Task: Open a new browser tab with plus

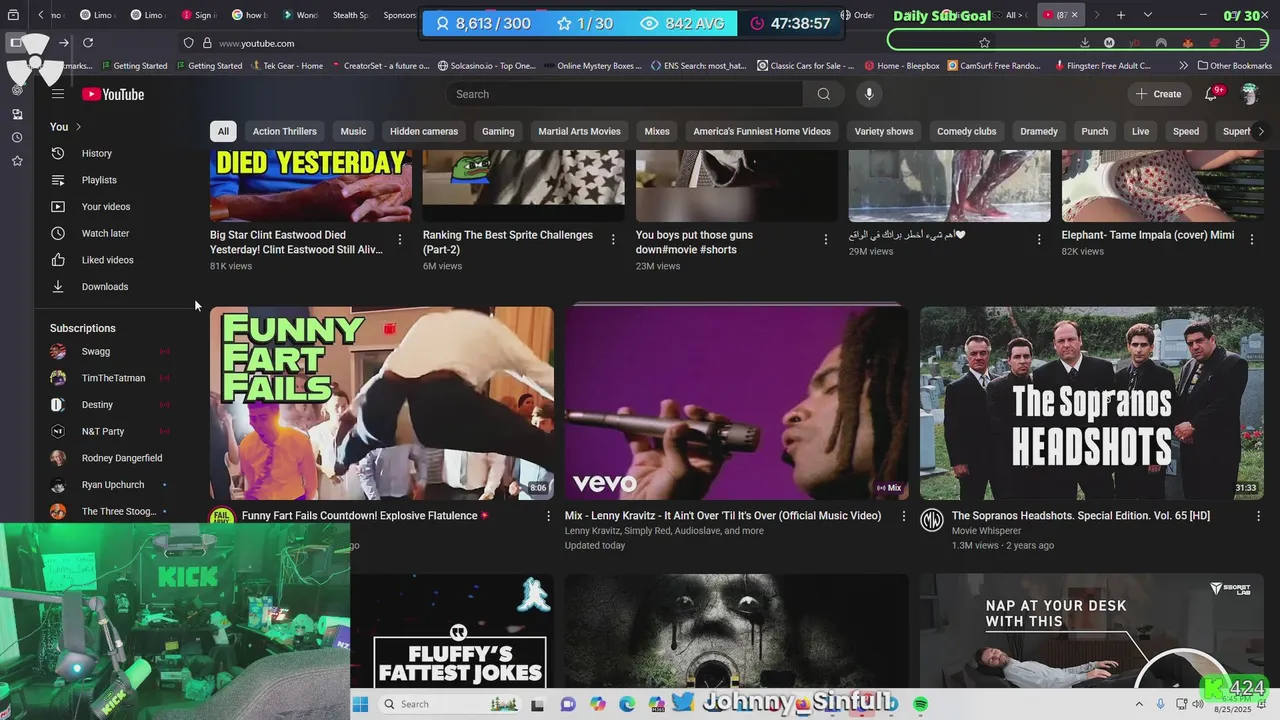Action: click(x=1121, y=15)
